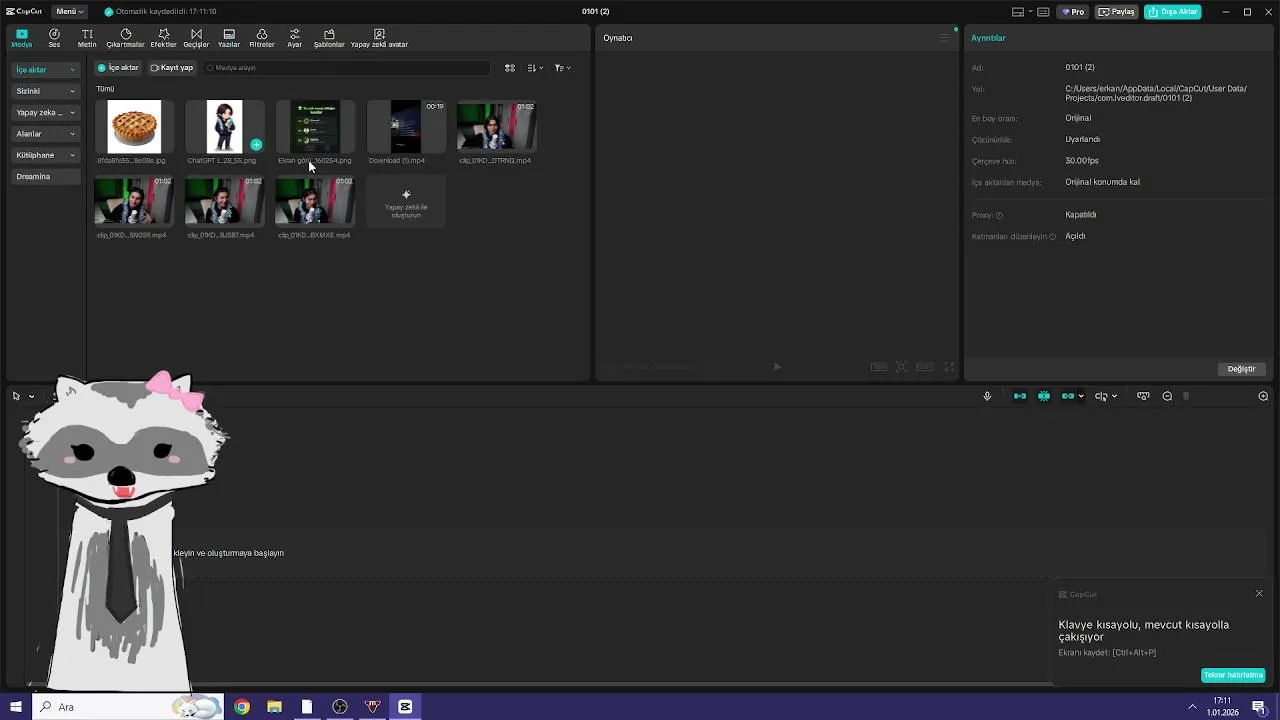The width and height of the screenshot is (1280, 720).
Task: Open the Oynatıcı player menu icon
Action: coord(943,38)
